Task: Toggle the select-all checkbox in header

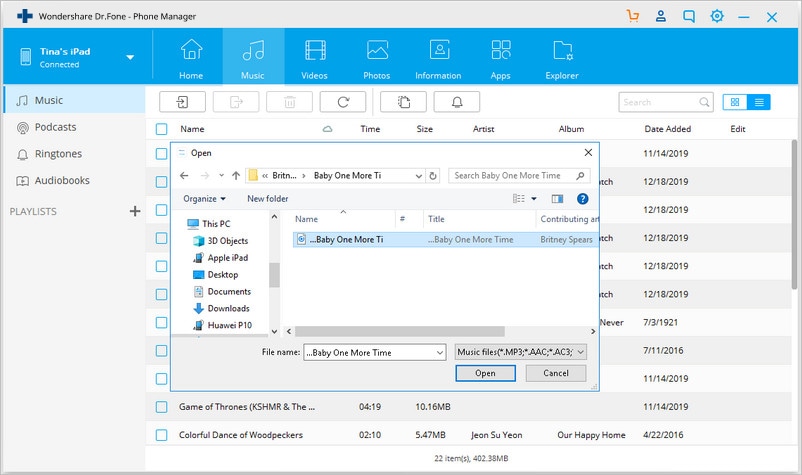Action: click(162, 129)
